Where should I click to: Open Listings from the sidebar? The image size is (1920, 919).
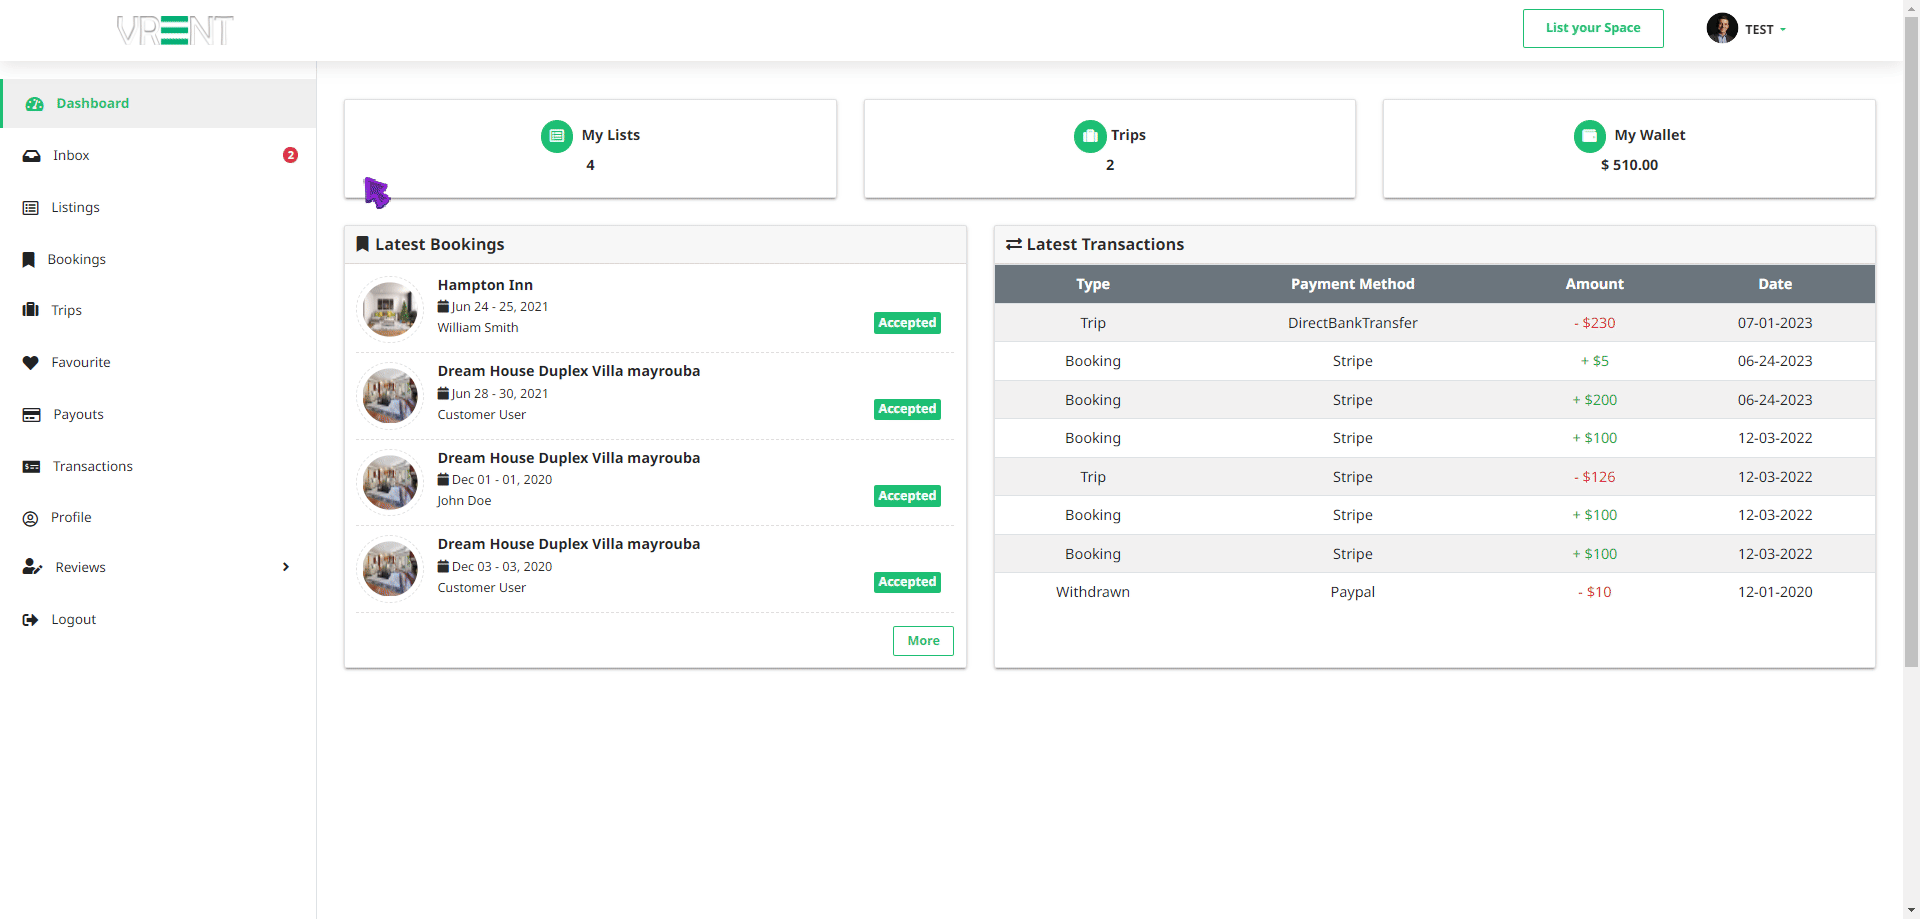[x=76, y=208]
